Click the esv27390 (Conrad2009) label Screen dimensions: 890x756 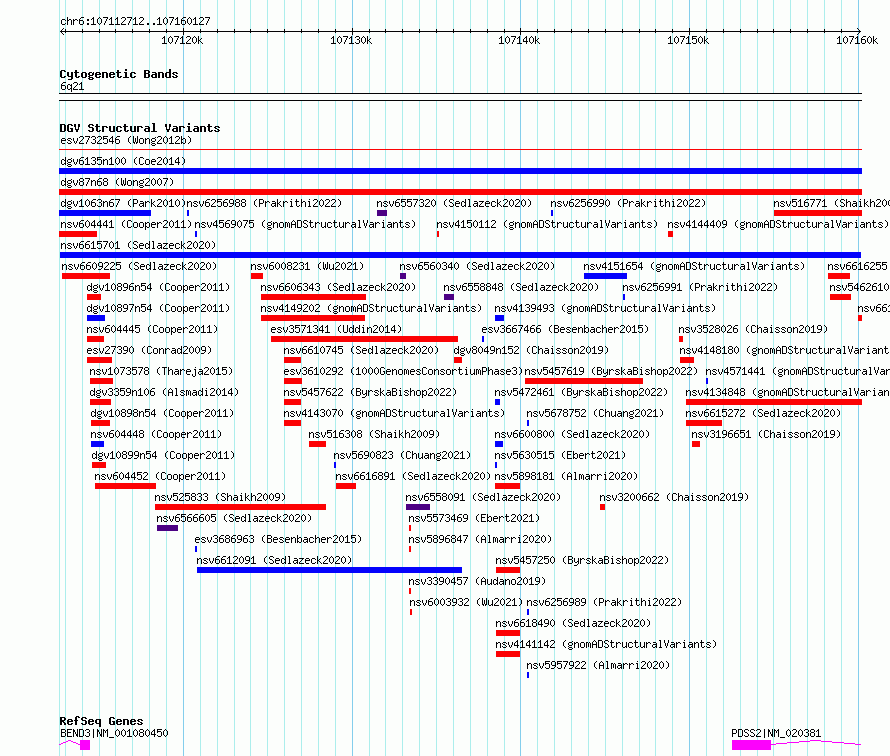coord(149,350)
